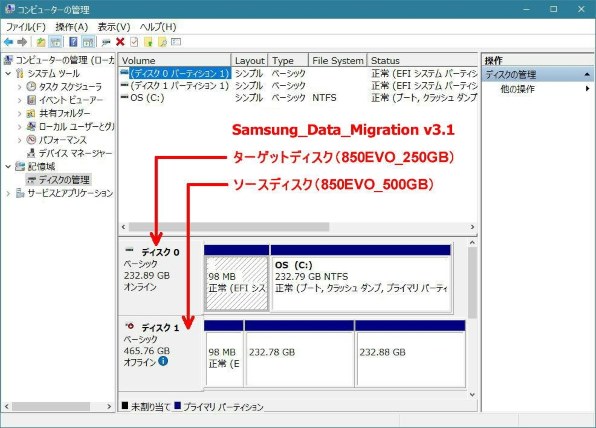
Task: Click the ディスク 1 disk label
Action: click(x=160, y=328)
